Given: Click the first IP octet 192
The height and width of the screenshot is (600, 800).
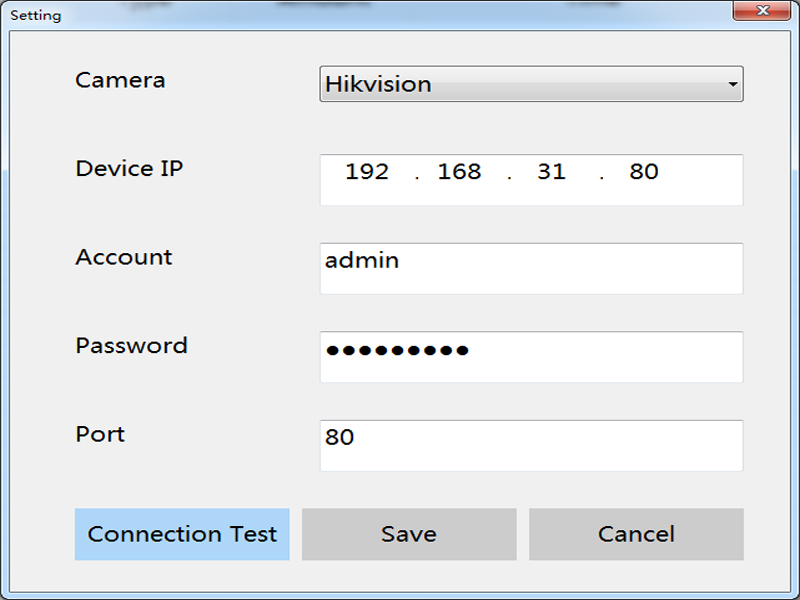Looking at the screenshot, I should 367,172.
